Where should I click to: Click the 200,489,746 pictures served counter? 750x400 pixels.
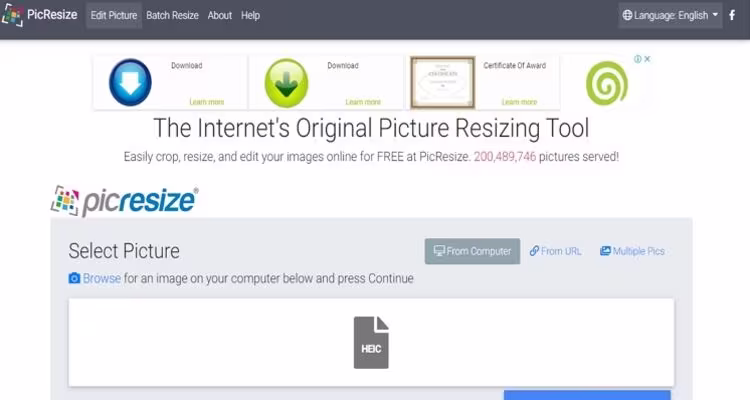(x=505, y=157)
